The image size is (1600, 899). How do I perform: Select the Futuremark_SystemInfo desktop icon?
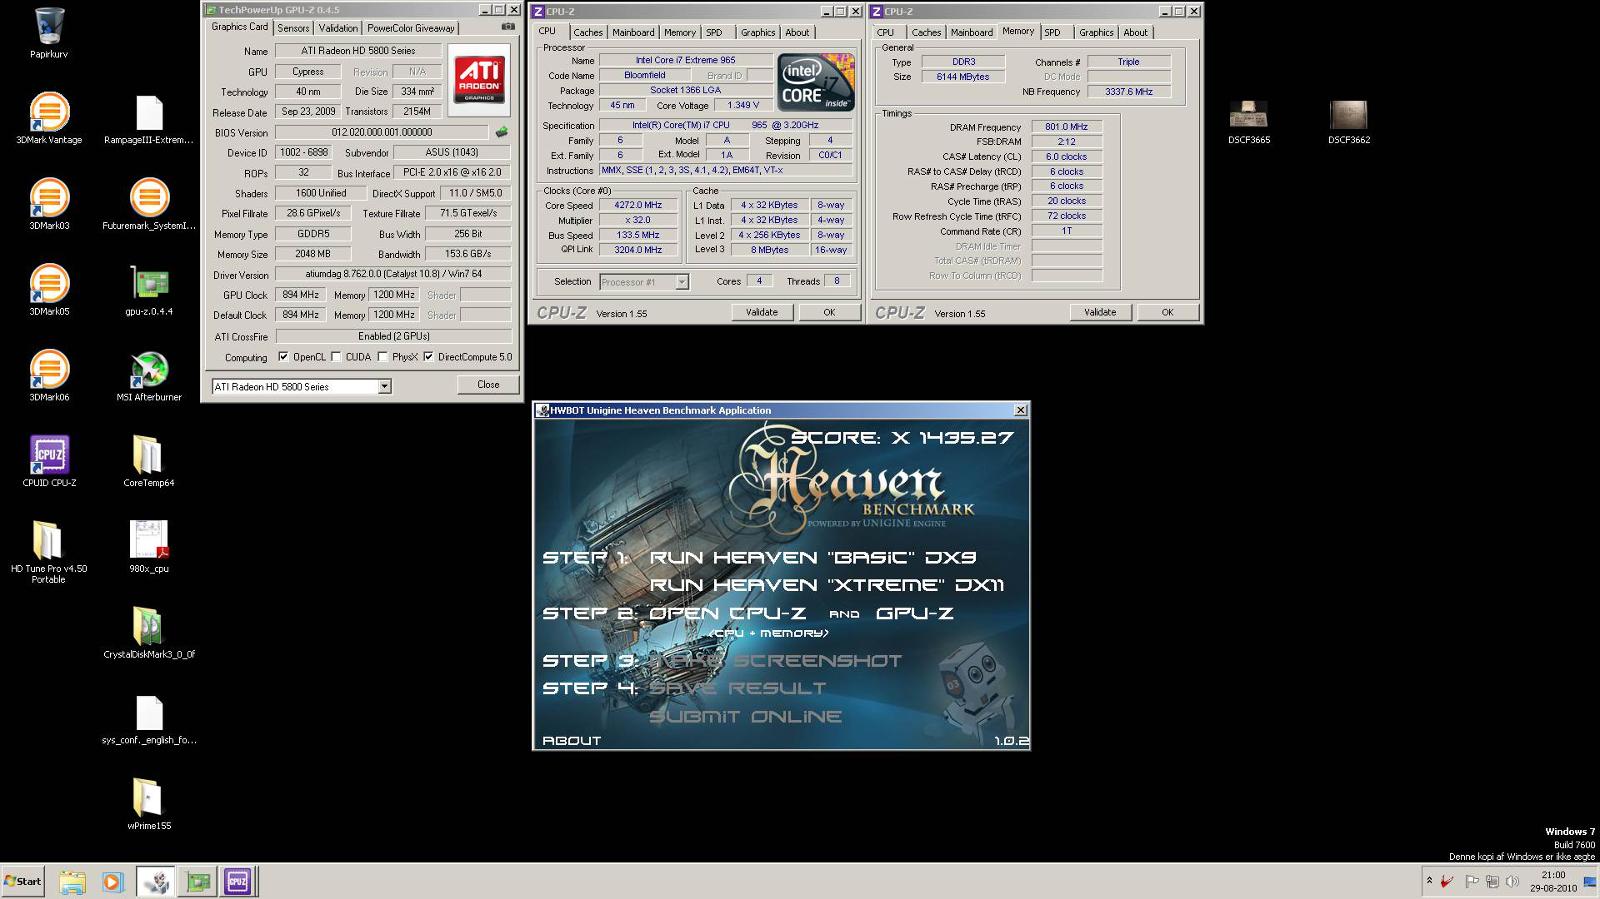point(149,203)
